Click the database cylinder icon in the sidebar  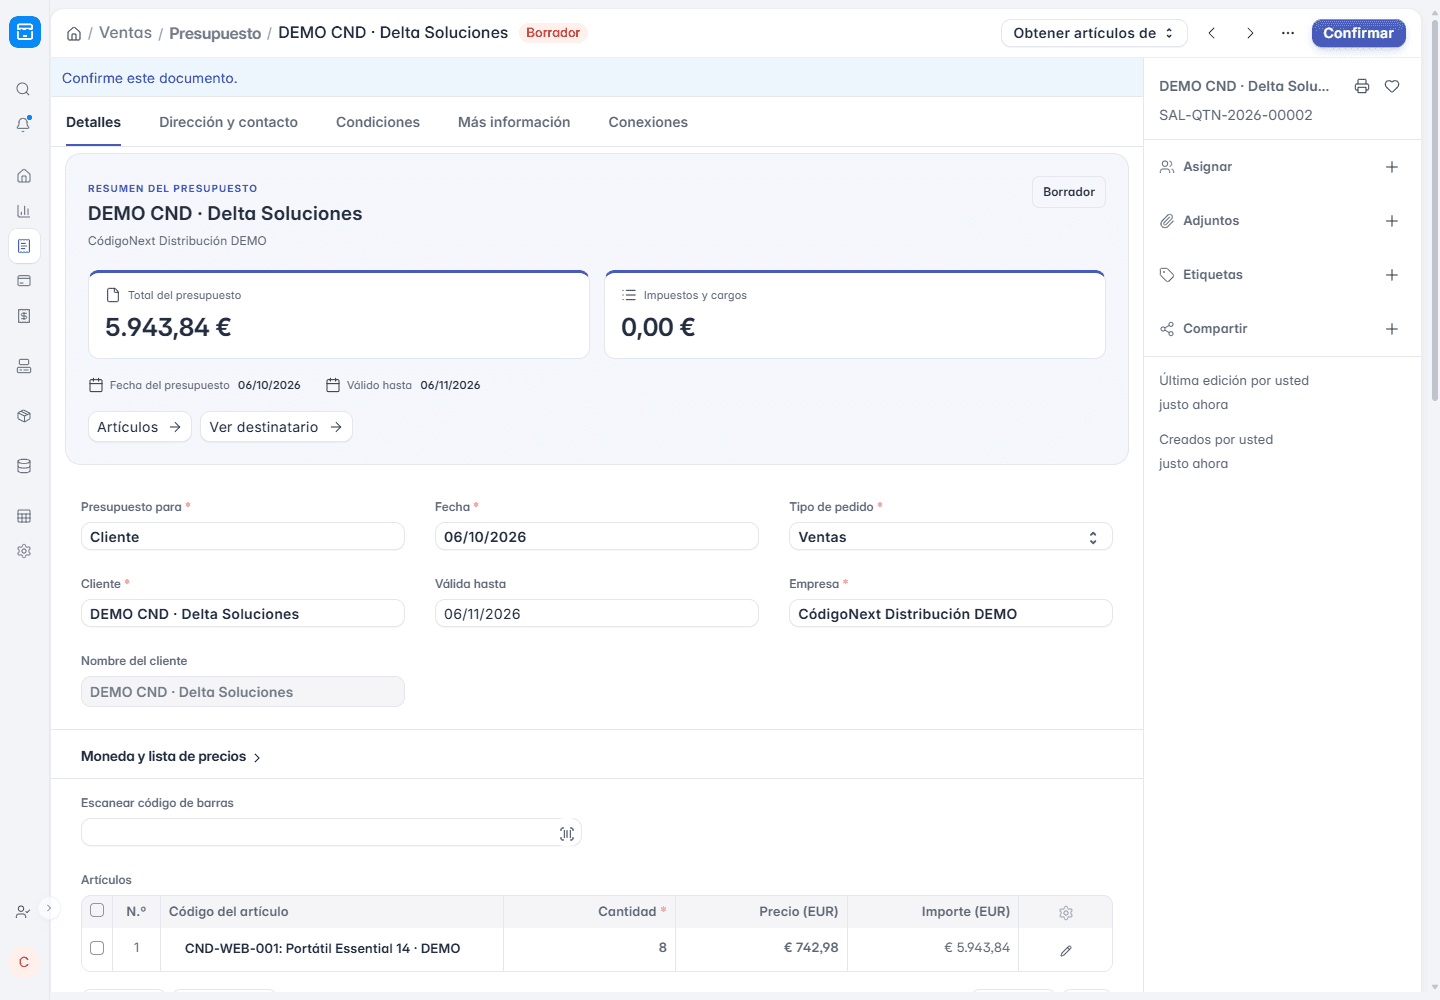coord(24,466)
